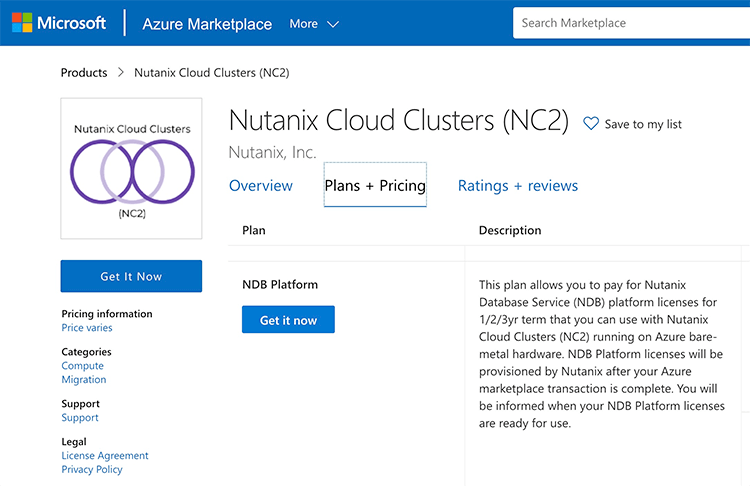Image resolution: width=750 pixels, height=486 pixels.
Task: Go to Products breadcrumb link
Action: [x=84, y=73]
